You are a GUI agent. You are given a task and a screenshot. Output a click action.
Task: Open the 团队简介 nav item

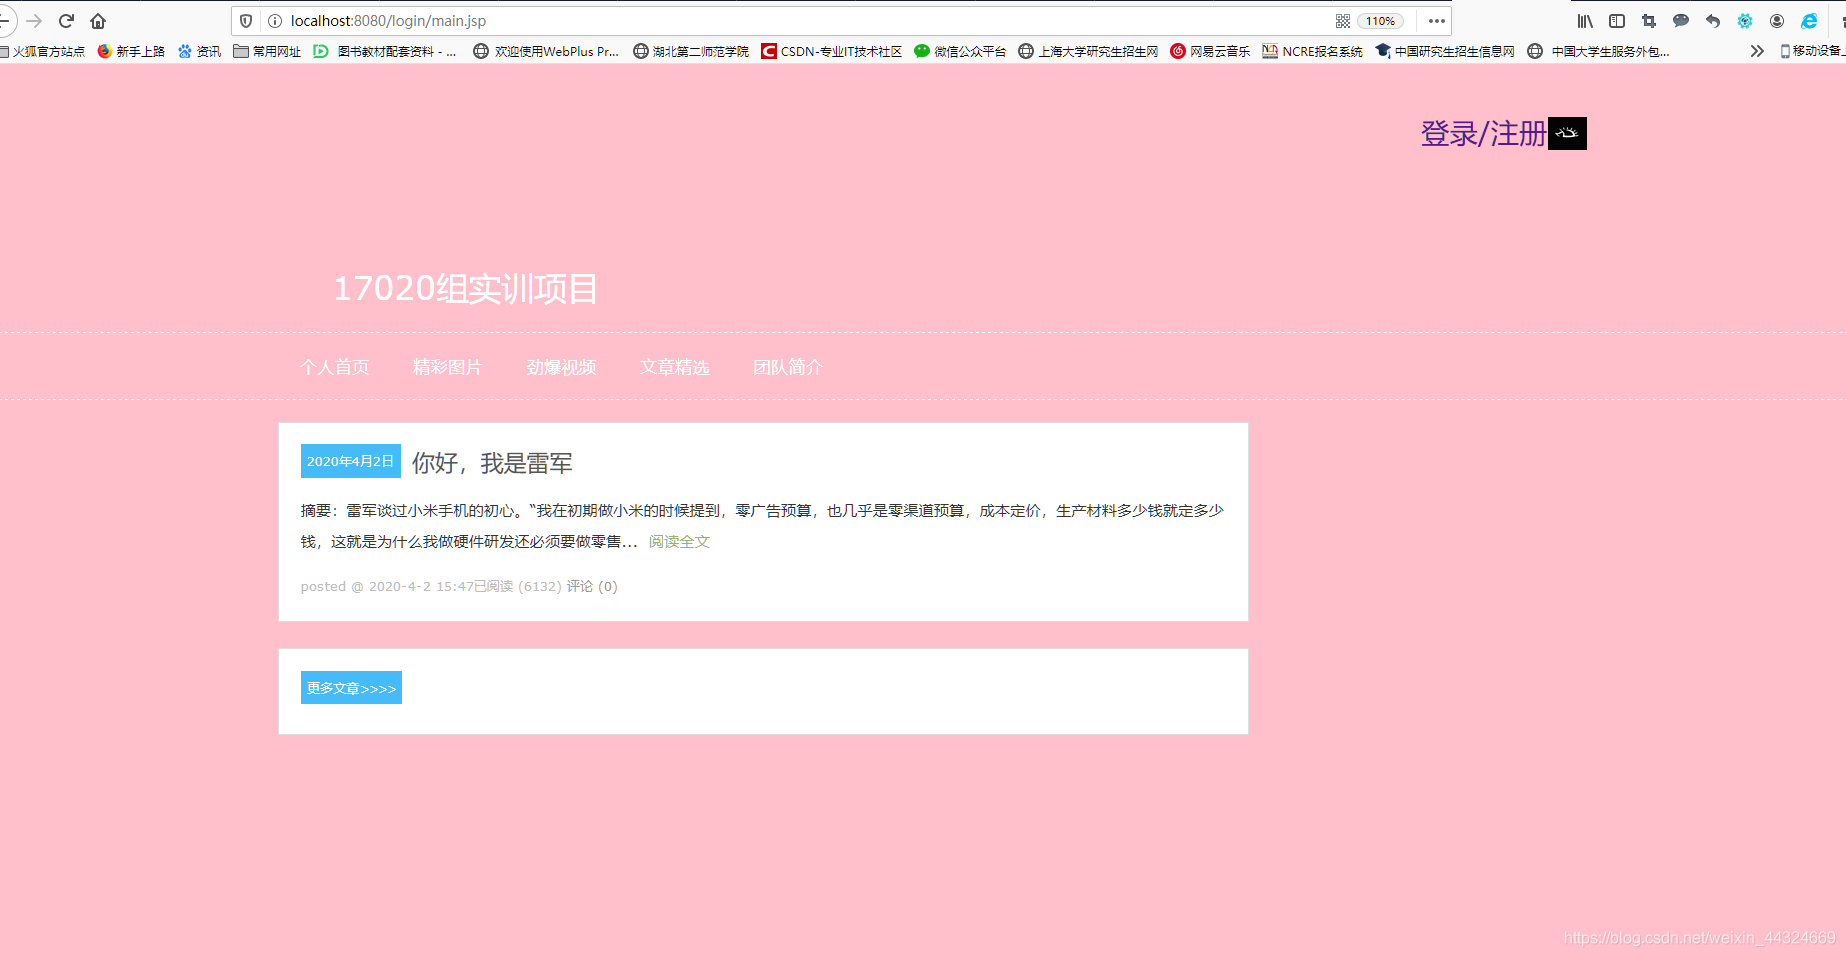tap(788, 367)
